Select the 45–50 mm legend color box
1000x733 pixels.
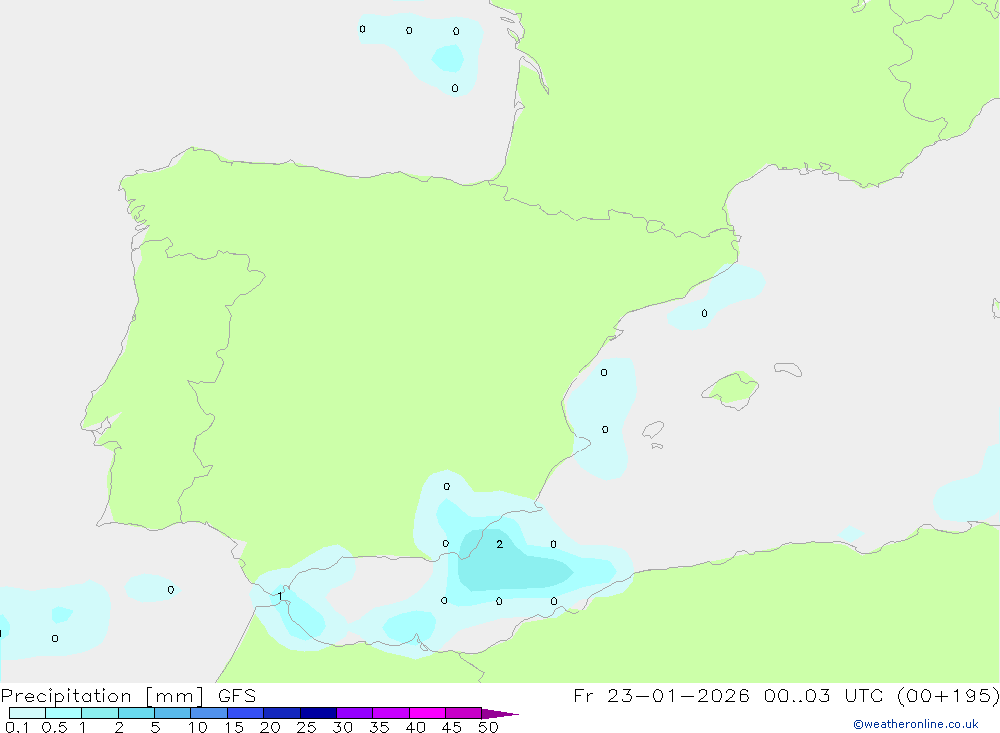click(x=464, y=713)
